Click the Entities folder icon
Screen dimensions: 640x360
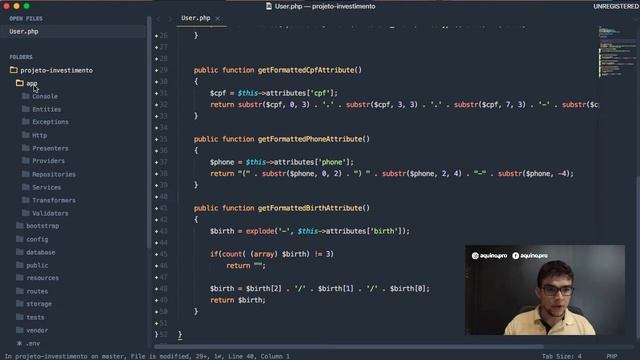click(x=26, y=109)
